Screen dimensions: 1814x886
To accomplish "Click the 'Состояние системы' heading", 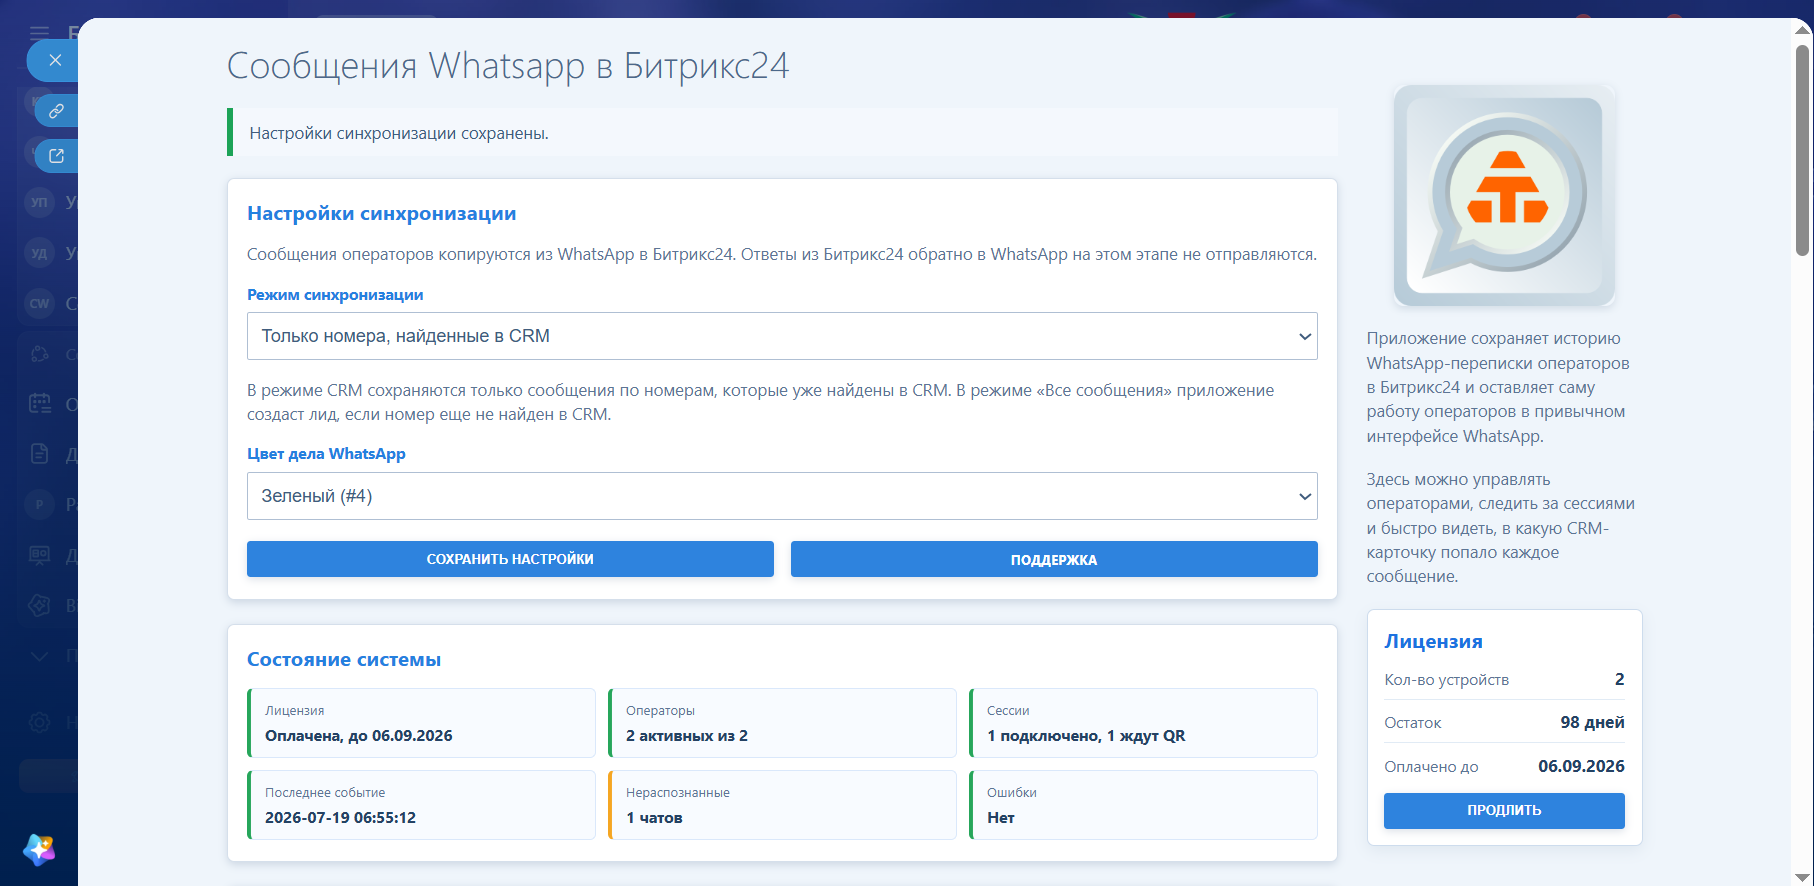I will tap(344, 659).
